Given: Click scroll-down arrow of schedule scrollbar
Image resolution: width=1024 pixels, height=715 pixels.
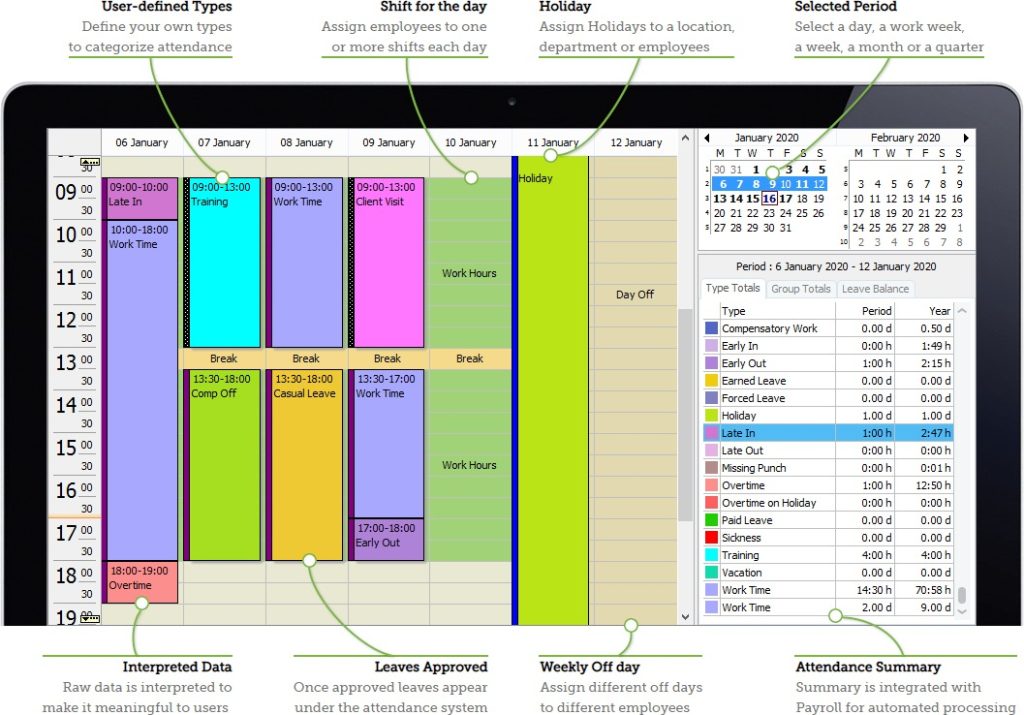Looking at the screenshot, I should tap(685, 617).
